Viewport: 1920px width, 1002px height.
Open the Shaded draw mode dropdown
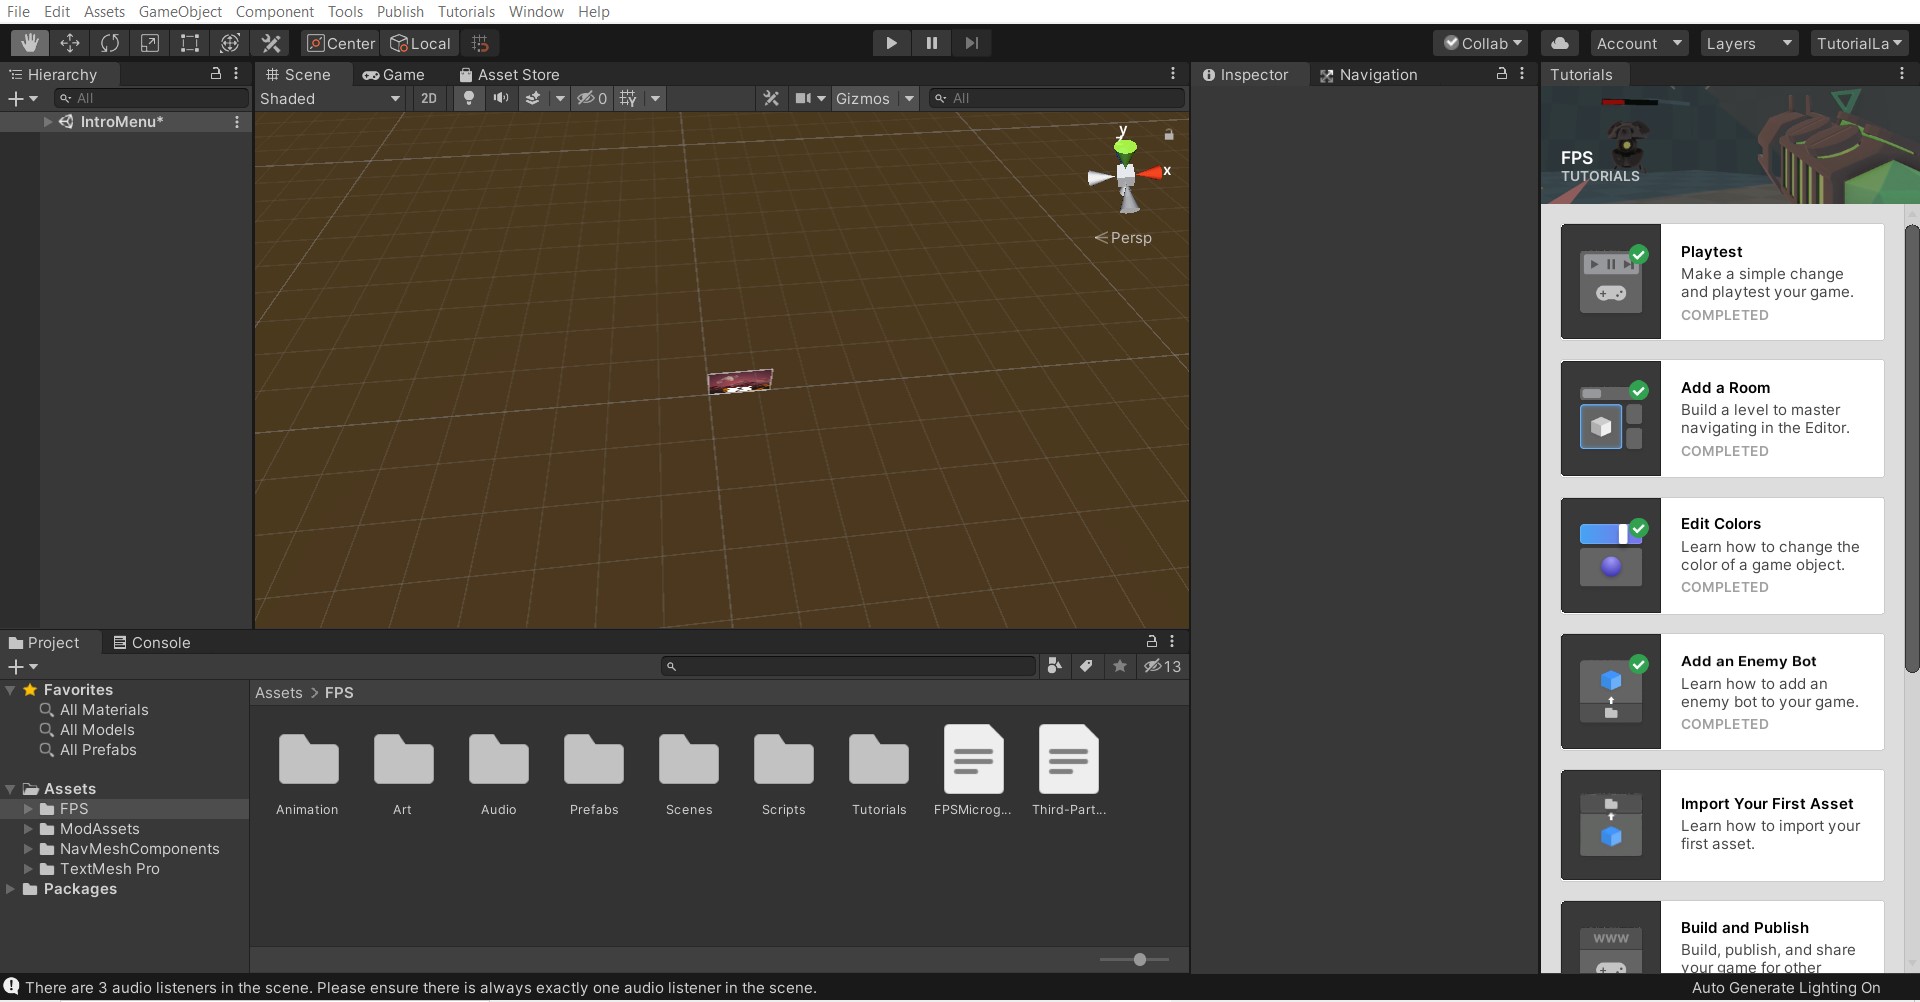coord(330,98)
